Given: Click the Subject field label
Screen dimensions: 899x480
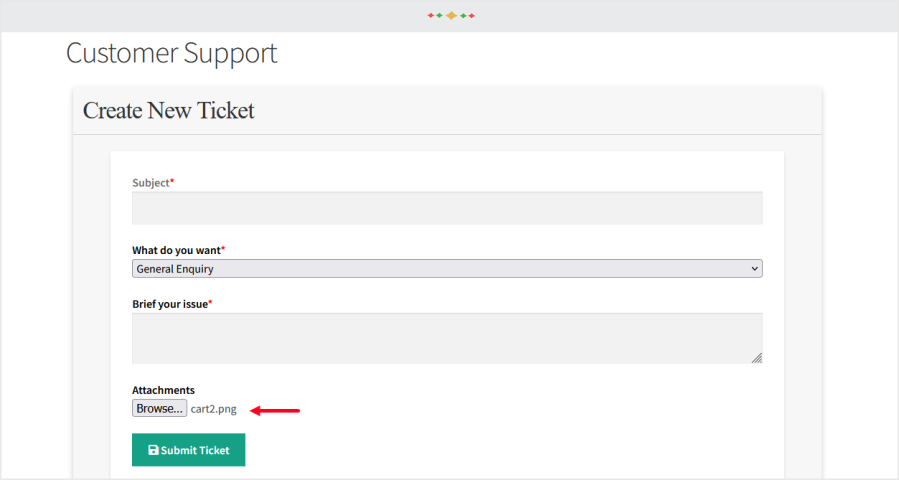Looking at the screenshot, I should [x=152, y=183].
